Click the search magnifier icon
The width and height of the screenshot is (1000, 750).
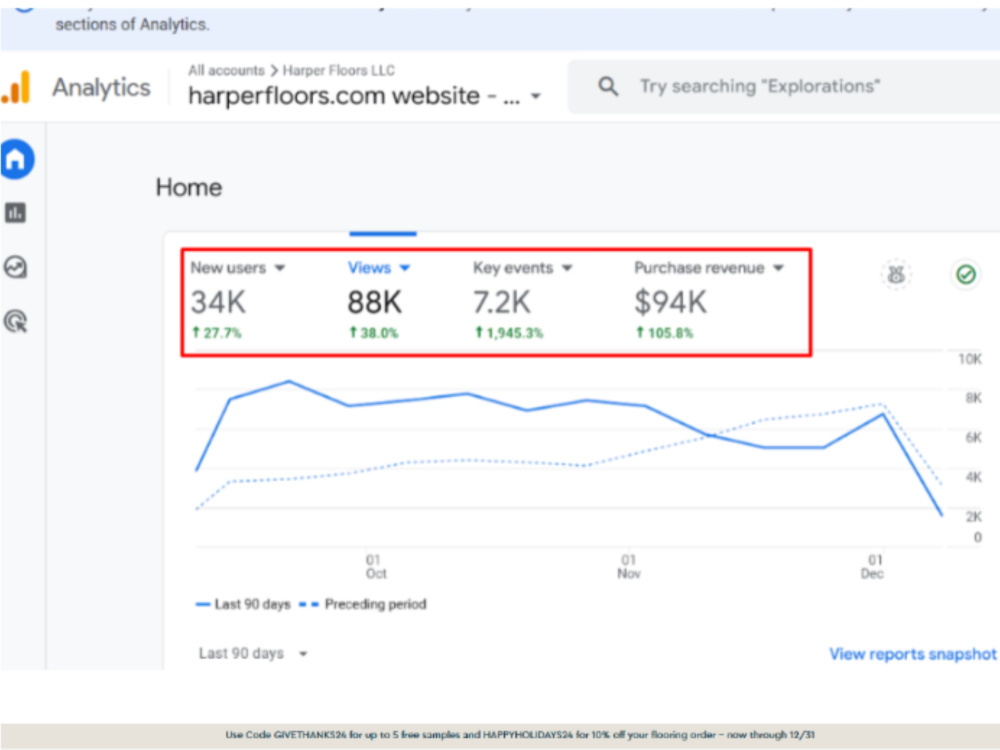coord(608,86)
